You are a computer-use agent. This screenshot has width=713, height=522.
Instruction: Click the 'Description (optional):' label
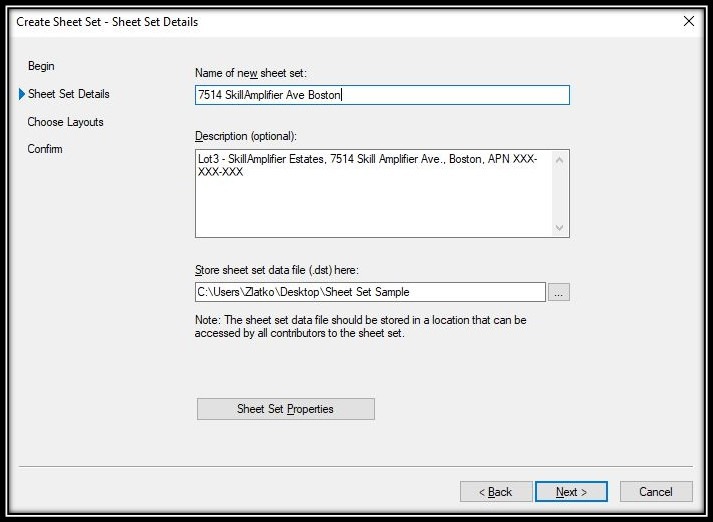click(x=246, y=136)
